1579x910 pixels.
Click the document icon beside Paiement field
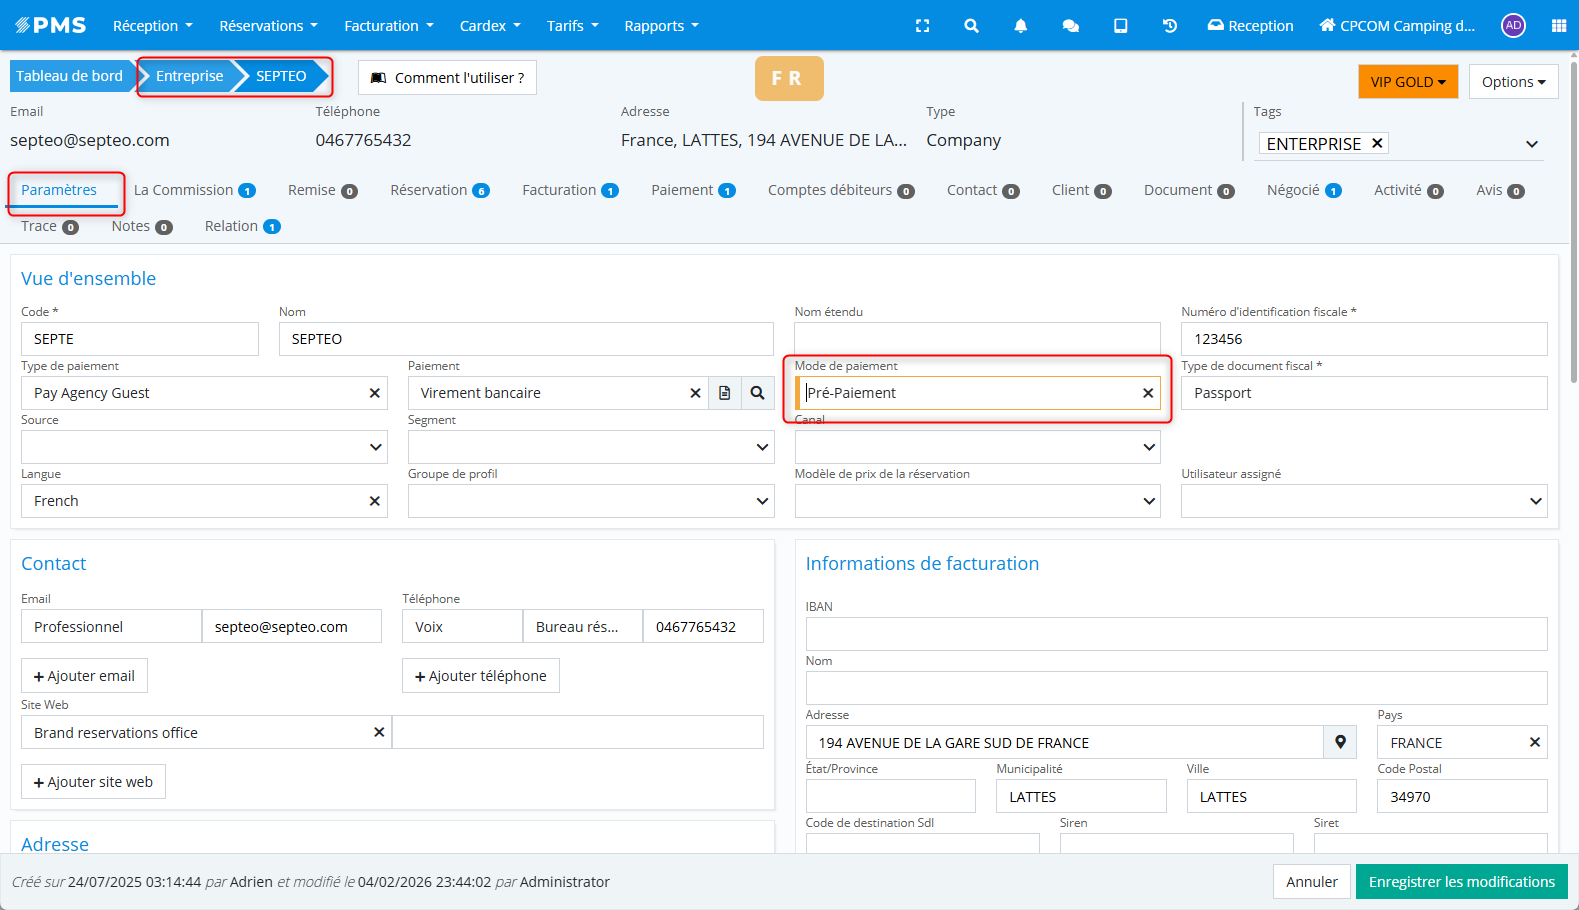[x=725, y=393]
